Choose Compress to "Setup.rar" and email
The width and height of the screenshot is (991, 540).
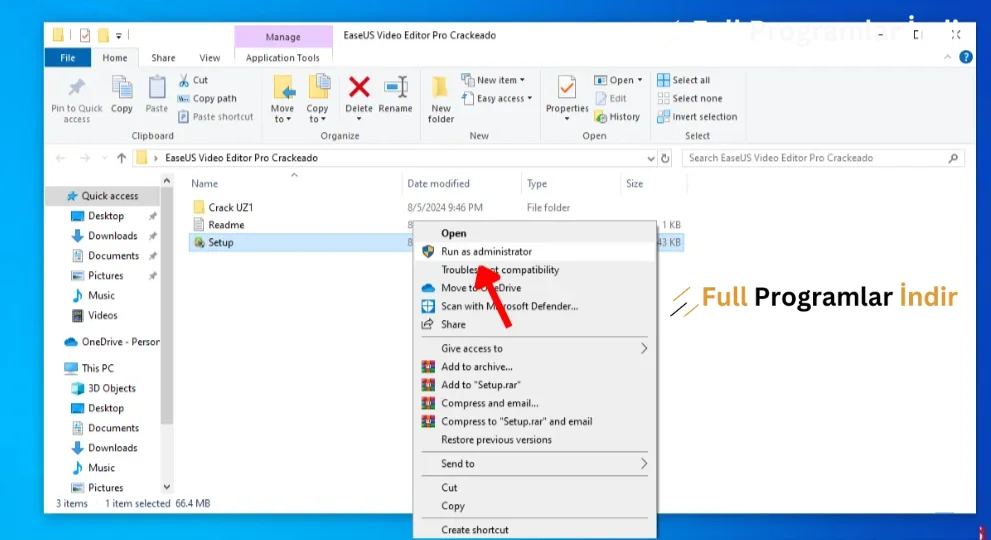pyautogui.click(x=535, y=422)
